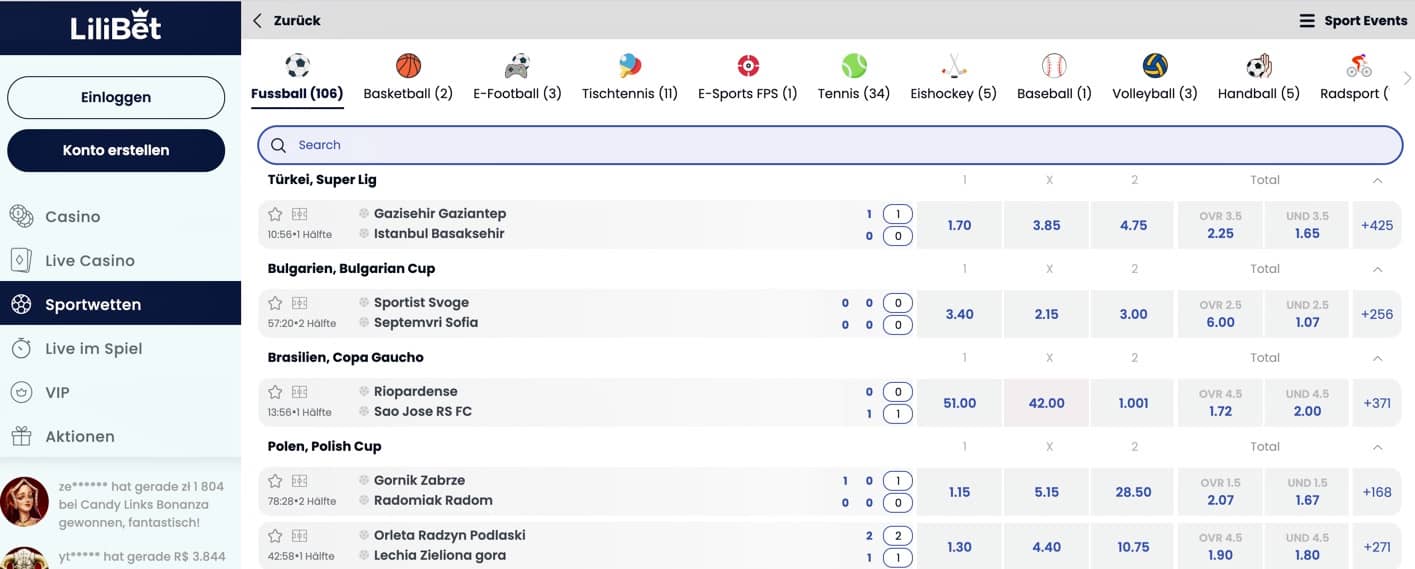Collapse the Türkei, Super Lig section
The image size is (1415, 569).
pyautogui.click(x=1377, y=180)
